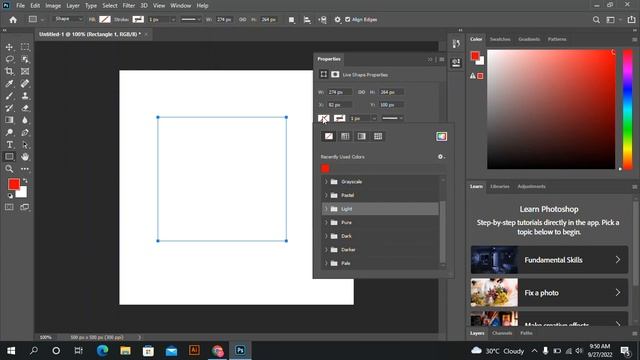Open stroke width dropdown in options bar
Viewport: 640px width, 360px height.
(173, 20)
